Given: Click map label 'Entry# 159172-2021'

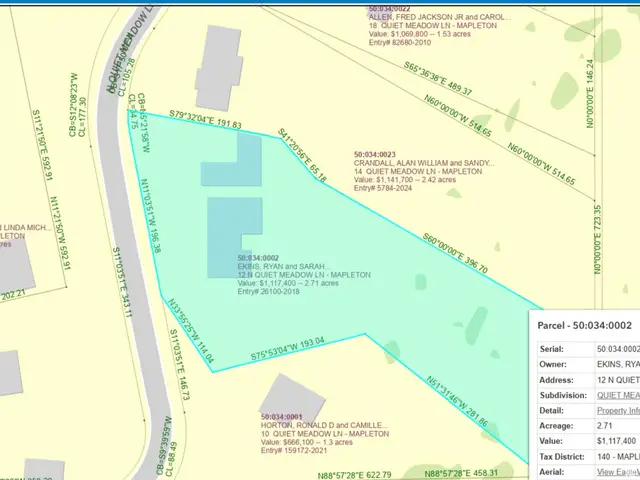Looking at the screenshot, I should [x=294, y=451].
